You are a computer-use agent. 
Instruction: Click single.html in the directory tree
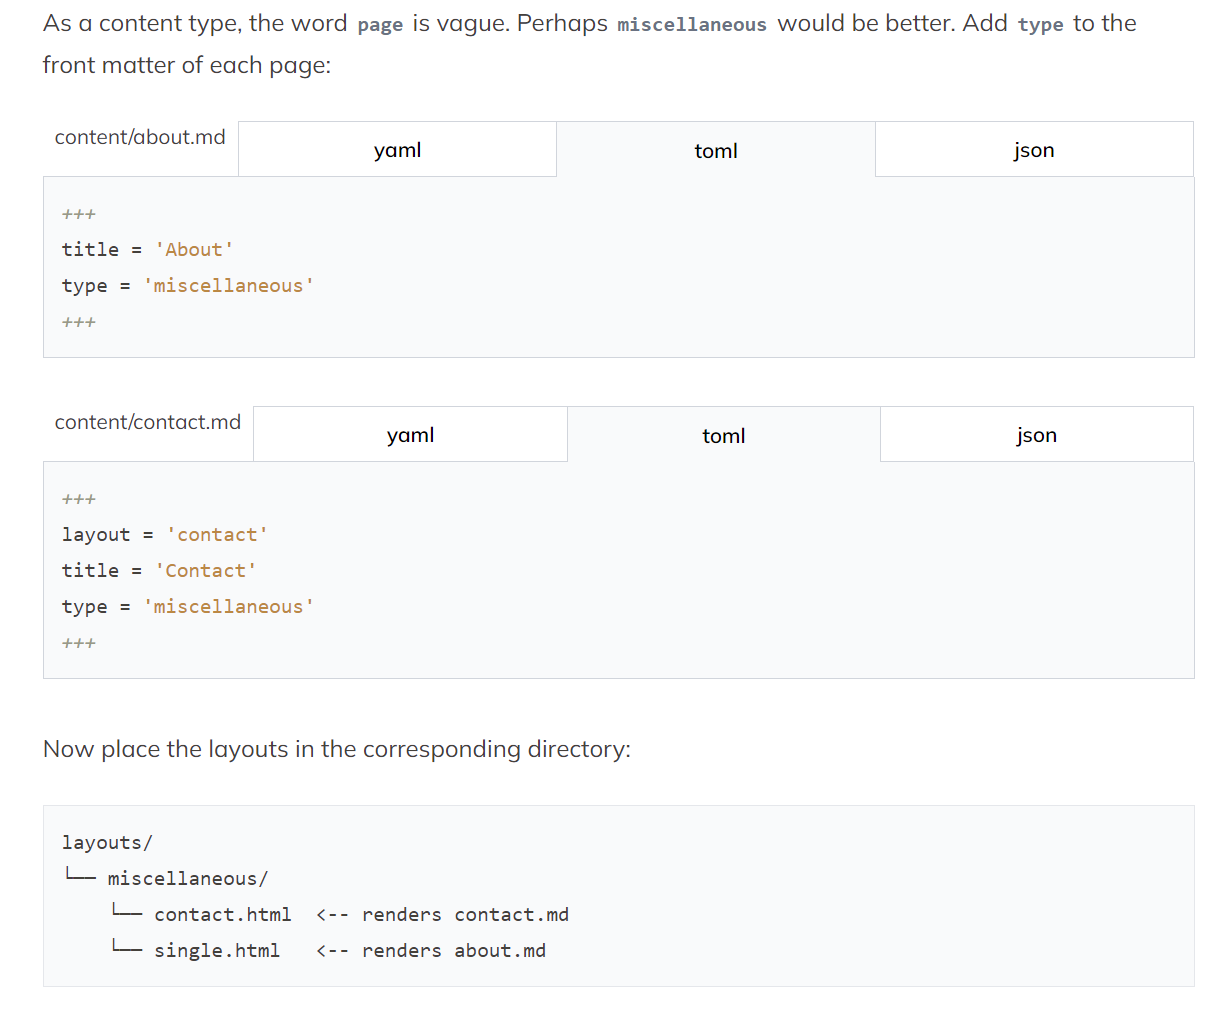tap(217, 951)
